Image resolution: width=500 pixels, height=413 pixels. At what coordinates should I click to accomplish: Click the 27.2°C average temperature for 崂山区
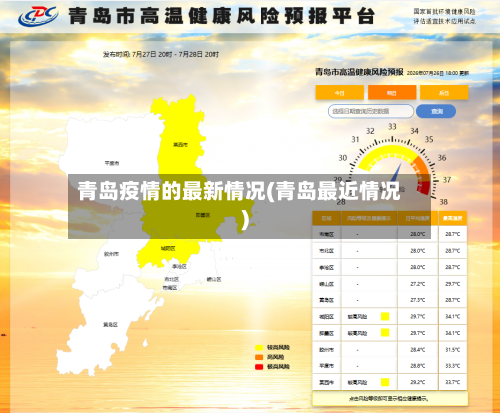(418, 284)
